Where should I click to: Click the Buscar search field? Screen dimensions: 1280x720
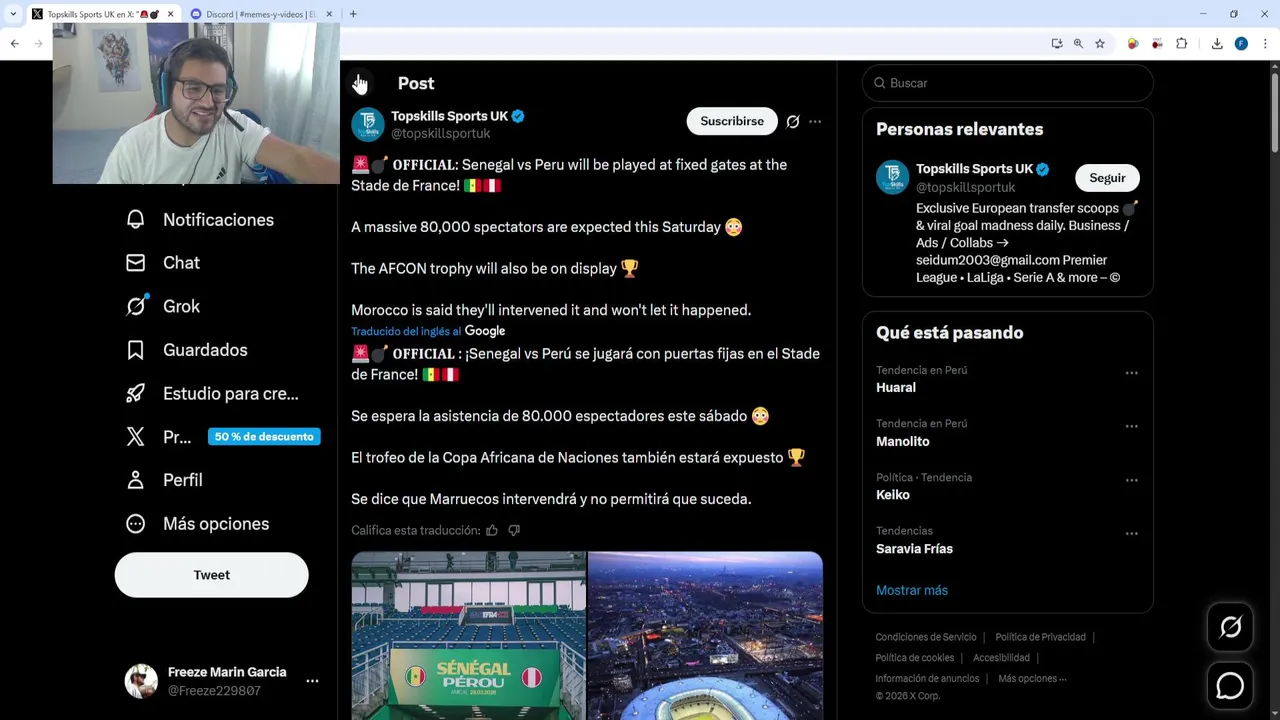click(1008, 83)
